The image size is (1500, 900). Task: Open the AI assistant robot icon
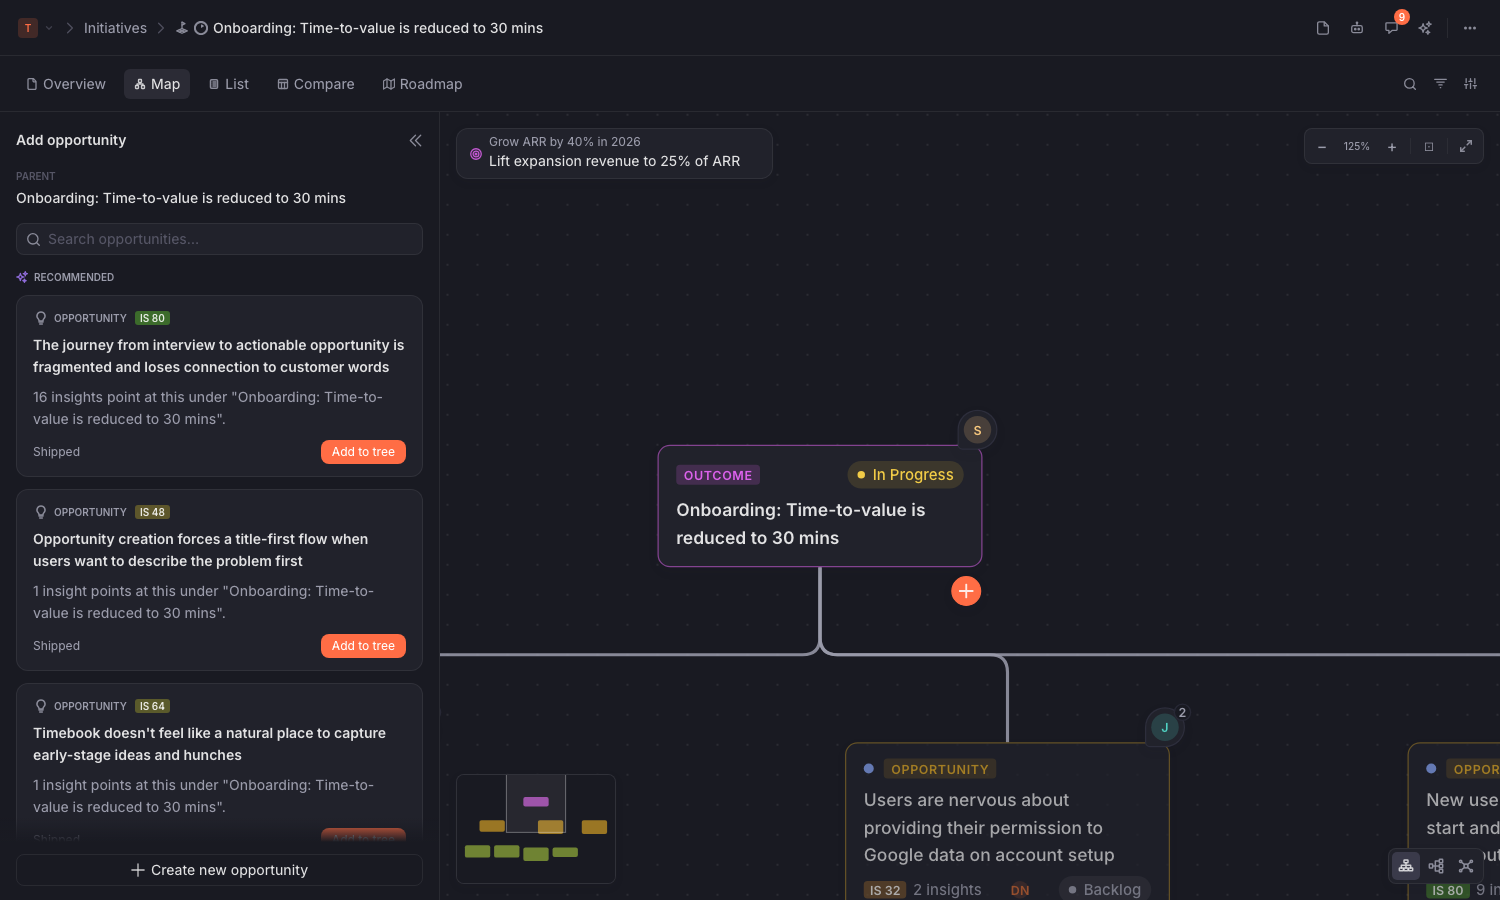[x=1357, y=28]
